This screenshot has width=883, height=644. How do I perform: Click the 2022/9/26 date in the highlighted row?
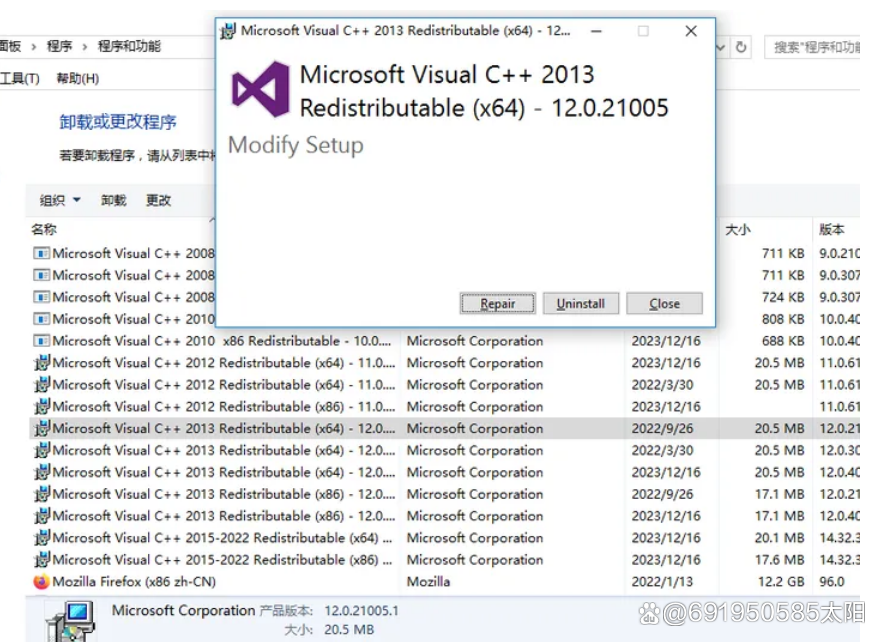pyautogui.click(x=662, y=428)
